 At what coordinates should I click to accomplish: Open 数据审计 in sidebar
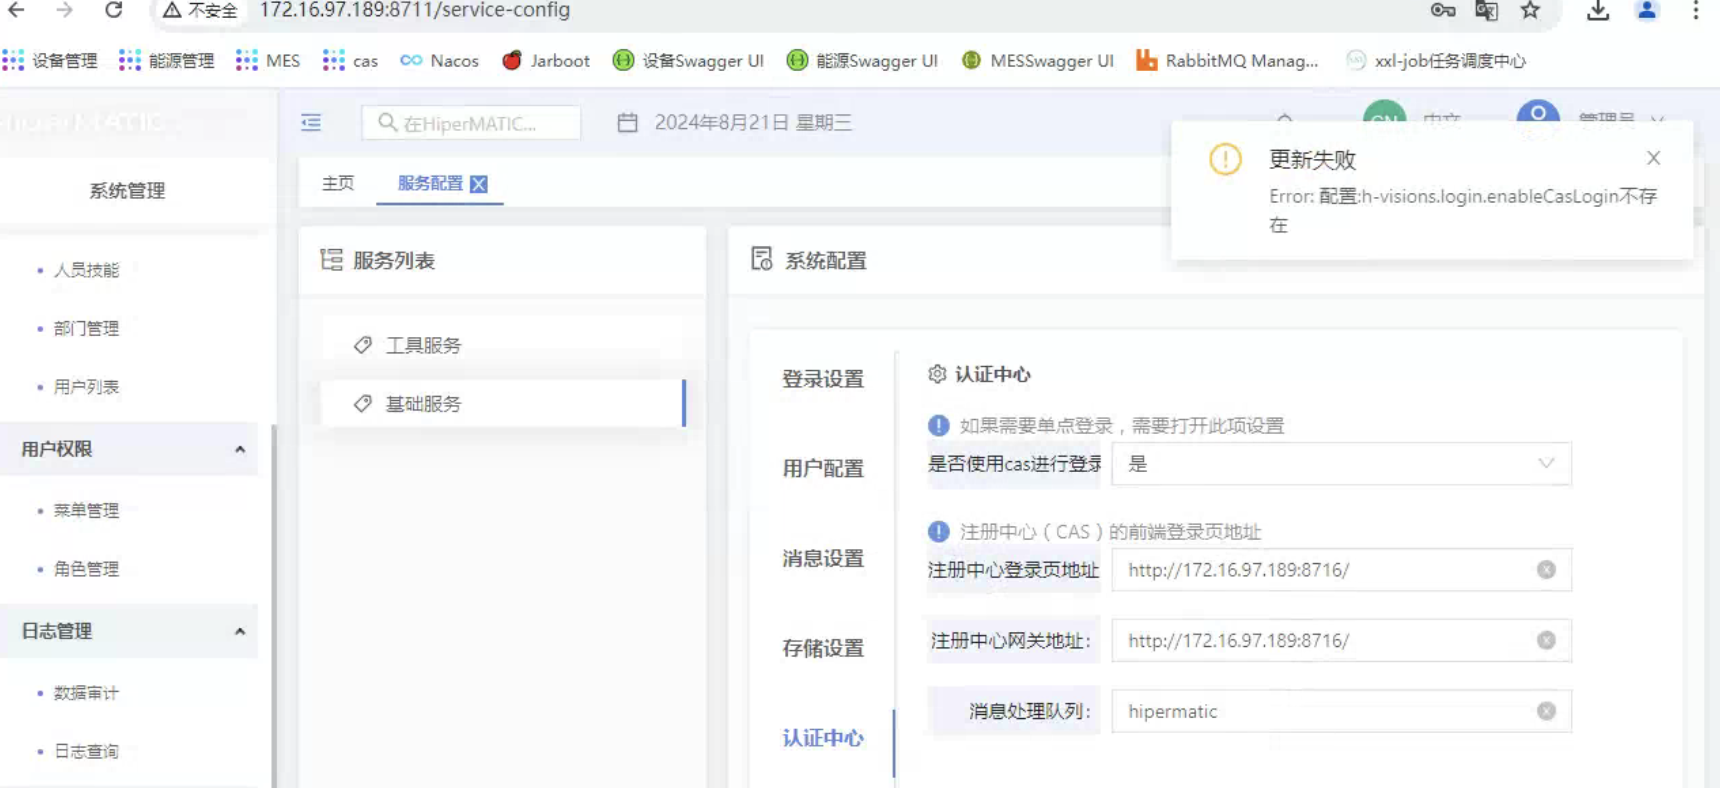[86, 693]
